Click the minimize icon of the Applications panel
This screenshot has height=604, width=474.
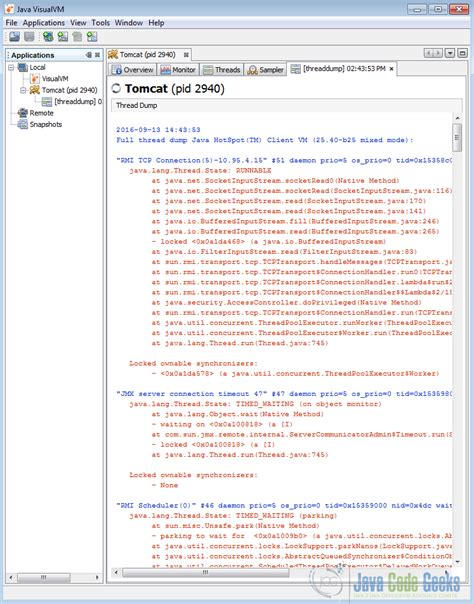tap(89, 55)
